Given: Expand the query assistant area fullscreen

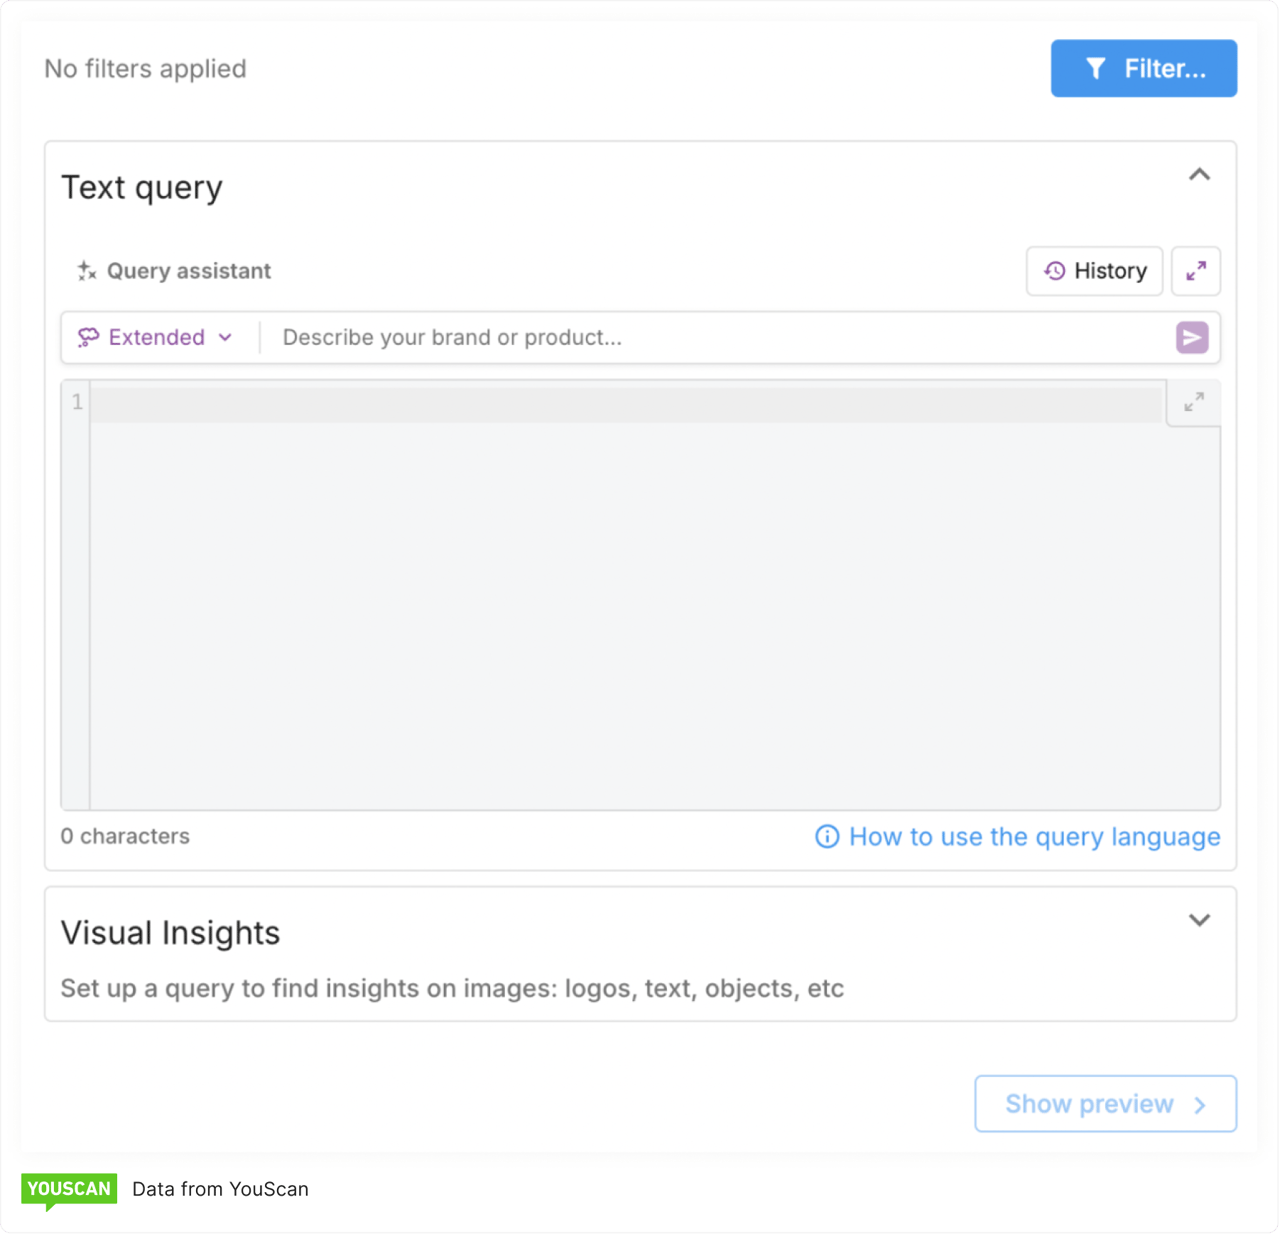Looking at the screenshot, I should (x=1196, y=271).
